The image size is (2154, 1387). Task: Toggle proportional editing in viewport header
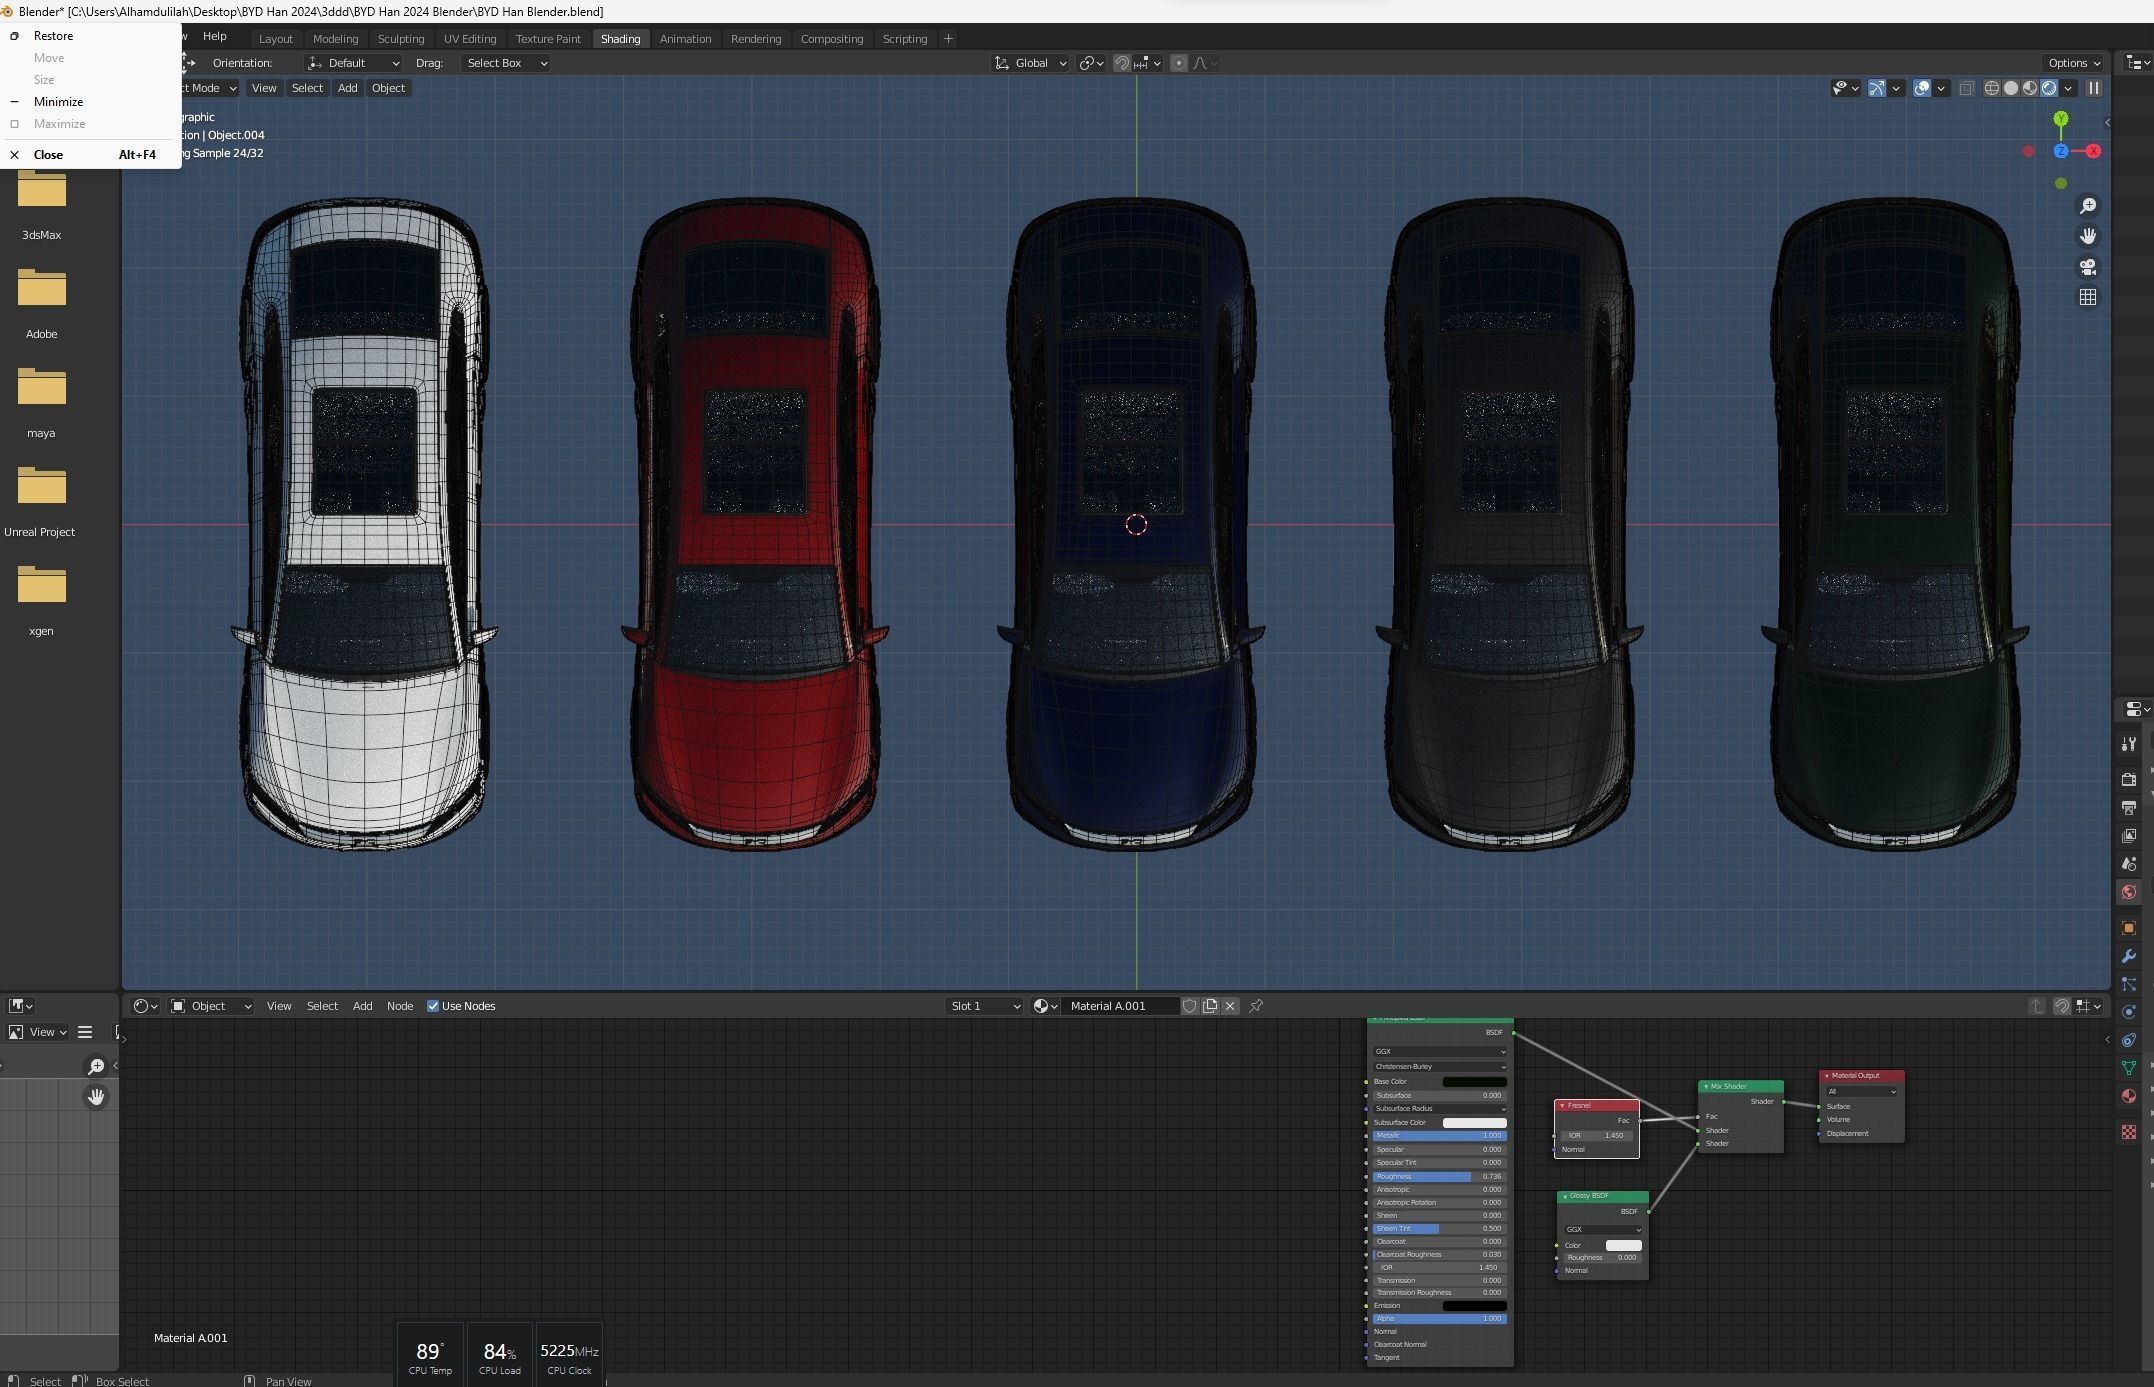pos(1179,63)
